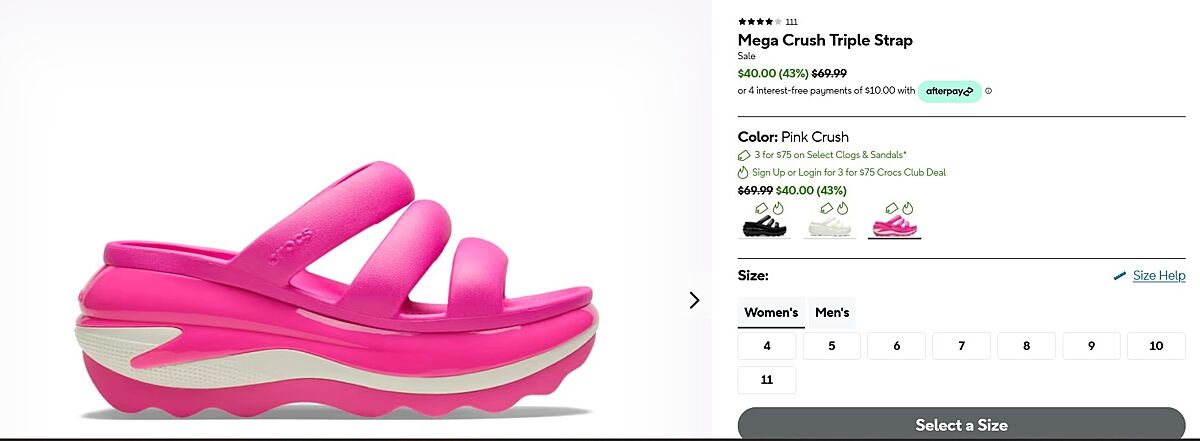The height and width of the screenshot is (441, 1200).
Task: Click the Afterpay logo badge
Action: click(x=949, y=91)
